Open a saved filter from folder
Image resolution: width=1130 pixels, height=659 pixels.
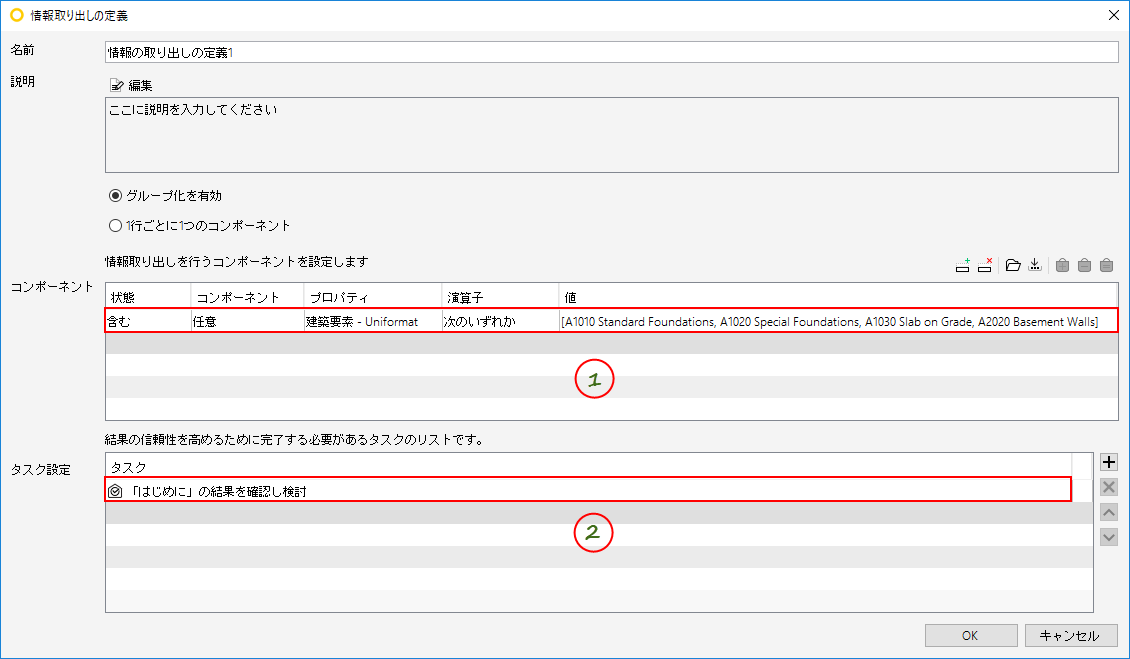(x=1013, y=265)
